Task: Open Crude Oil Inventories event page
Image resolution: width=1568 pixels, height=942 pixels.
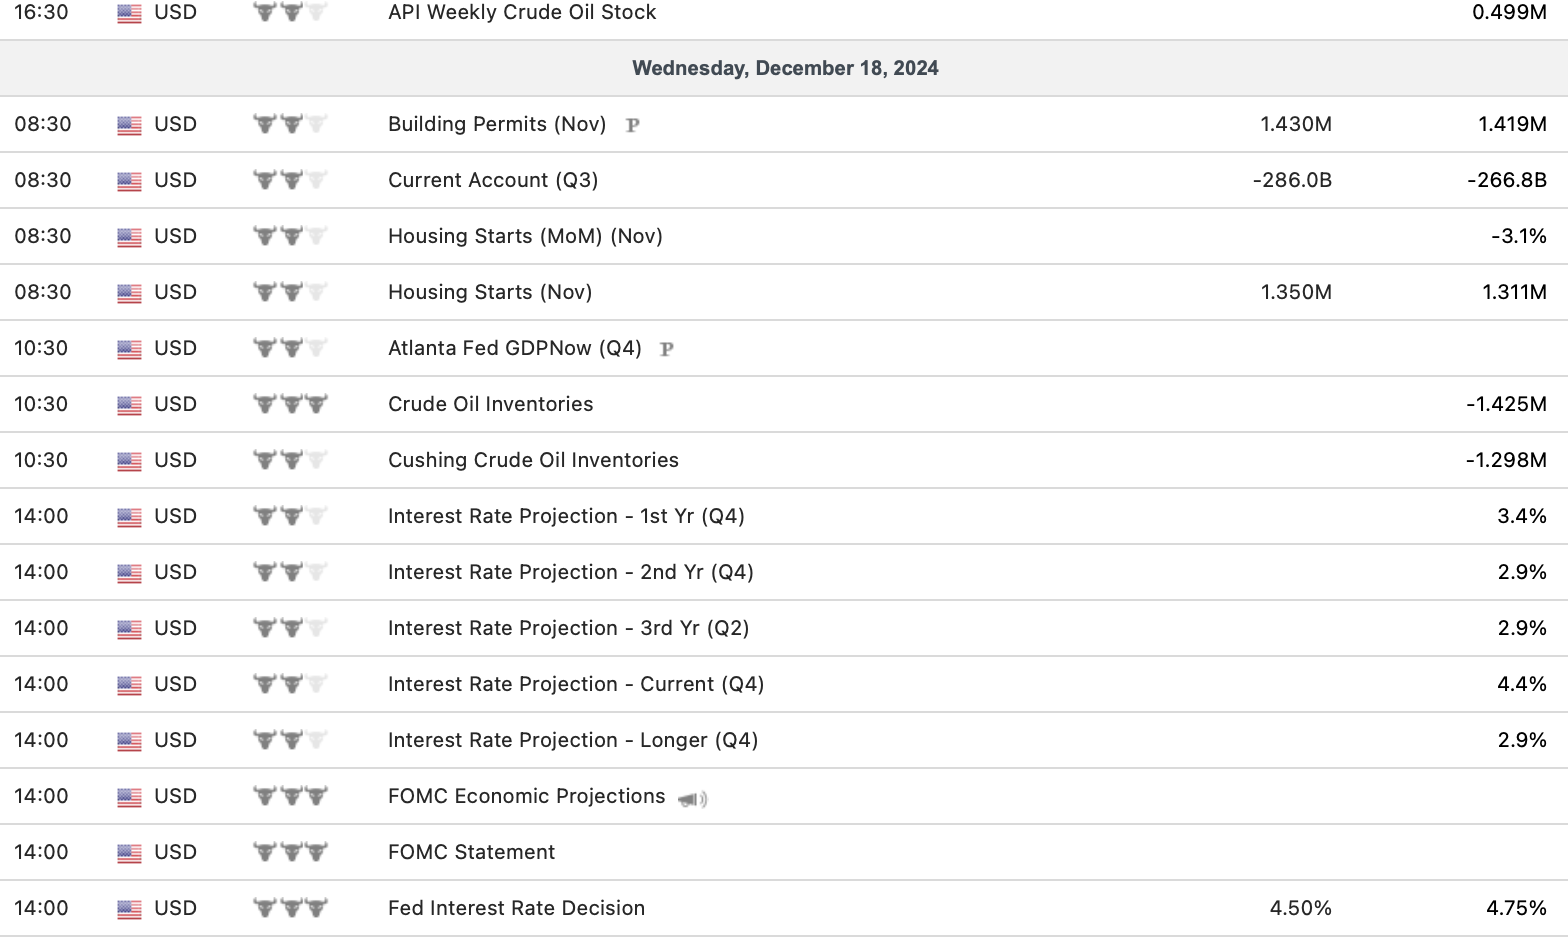Action: [490, 404]
